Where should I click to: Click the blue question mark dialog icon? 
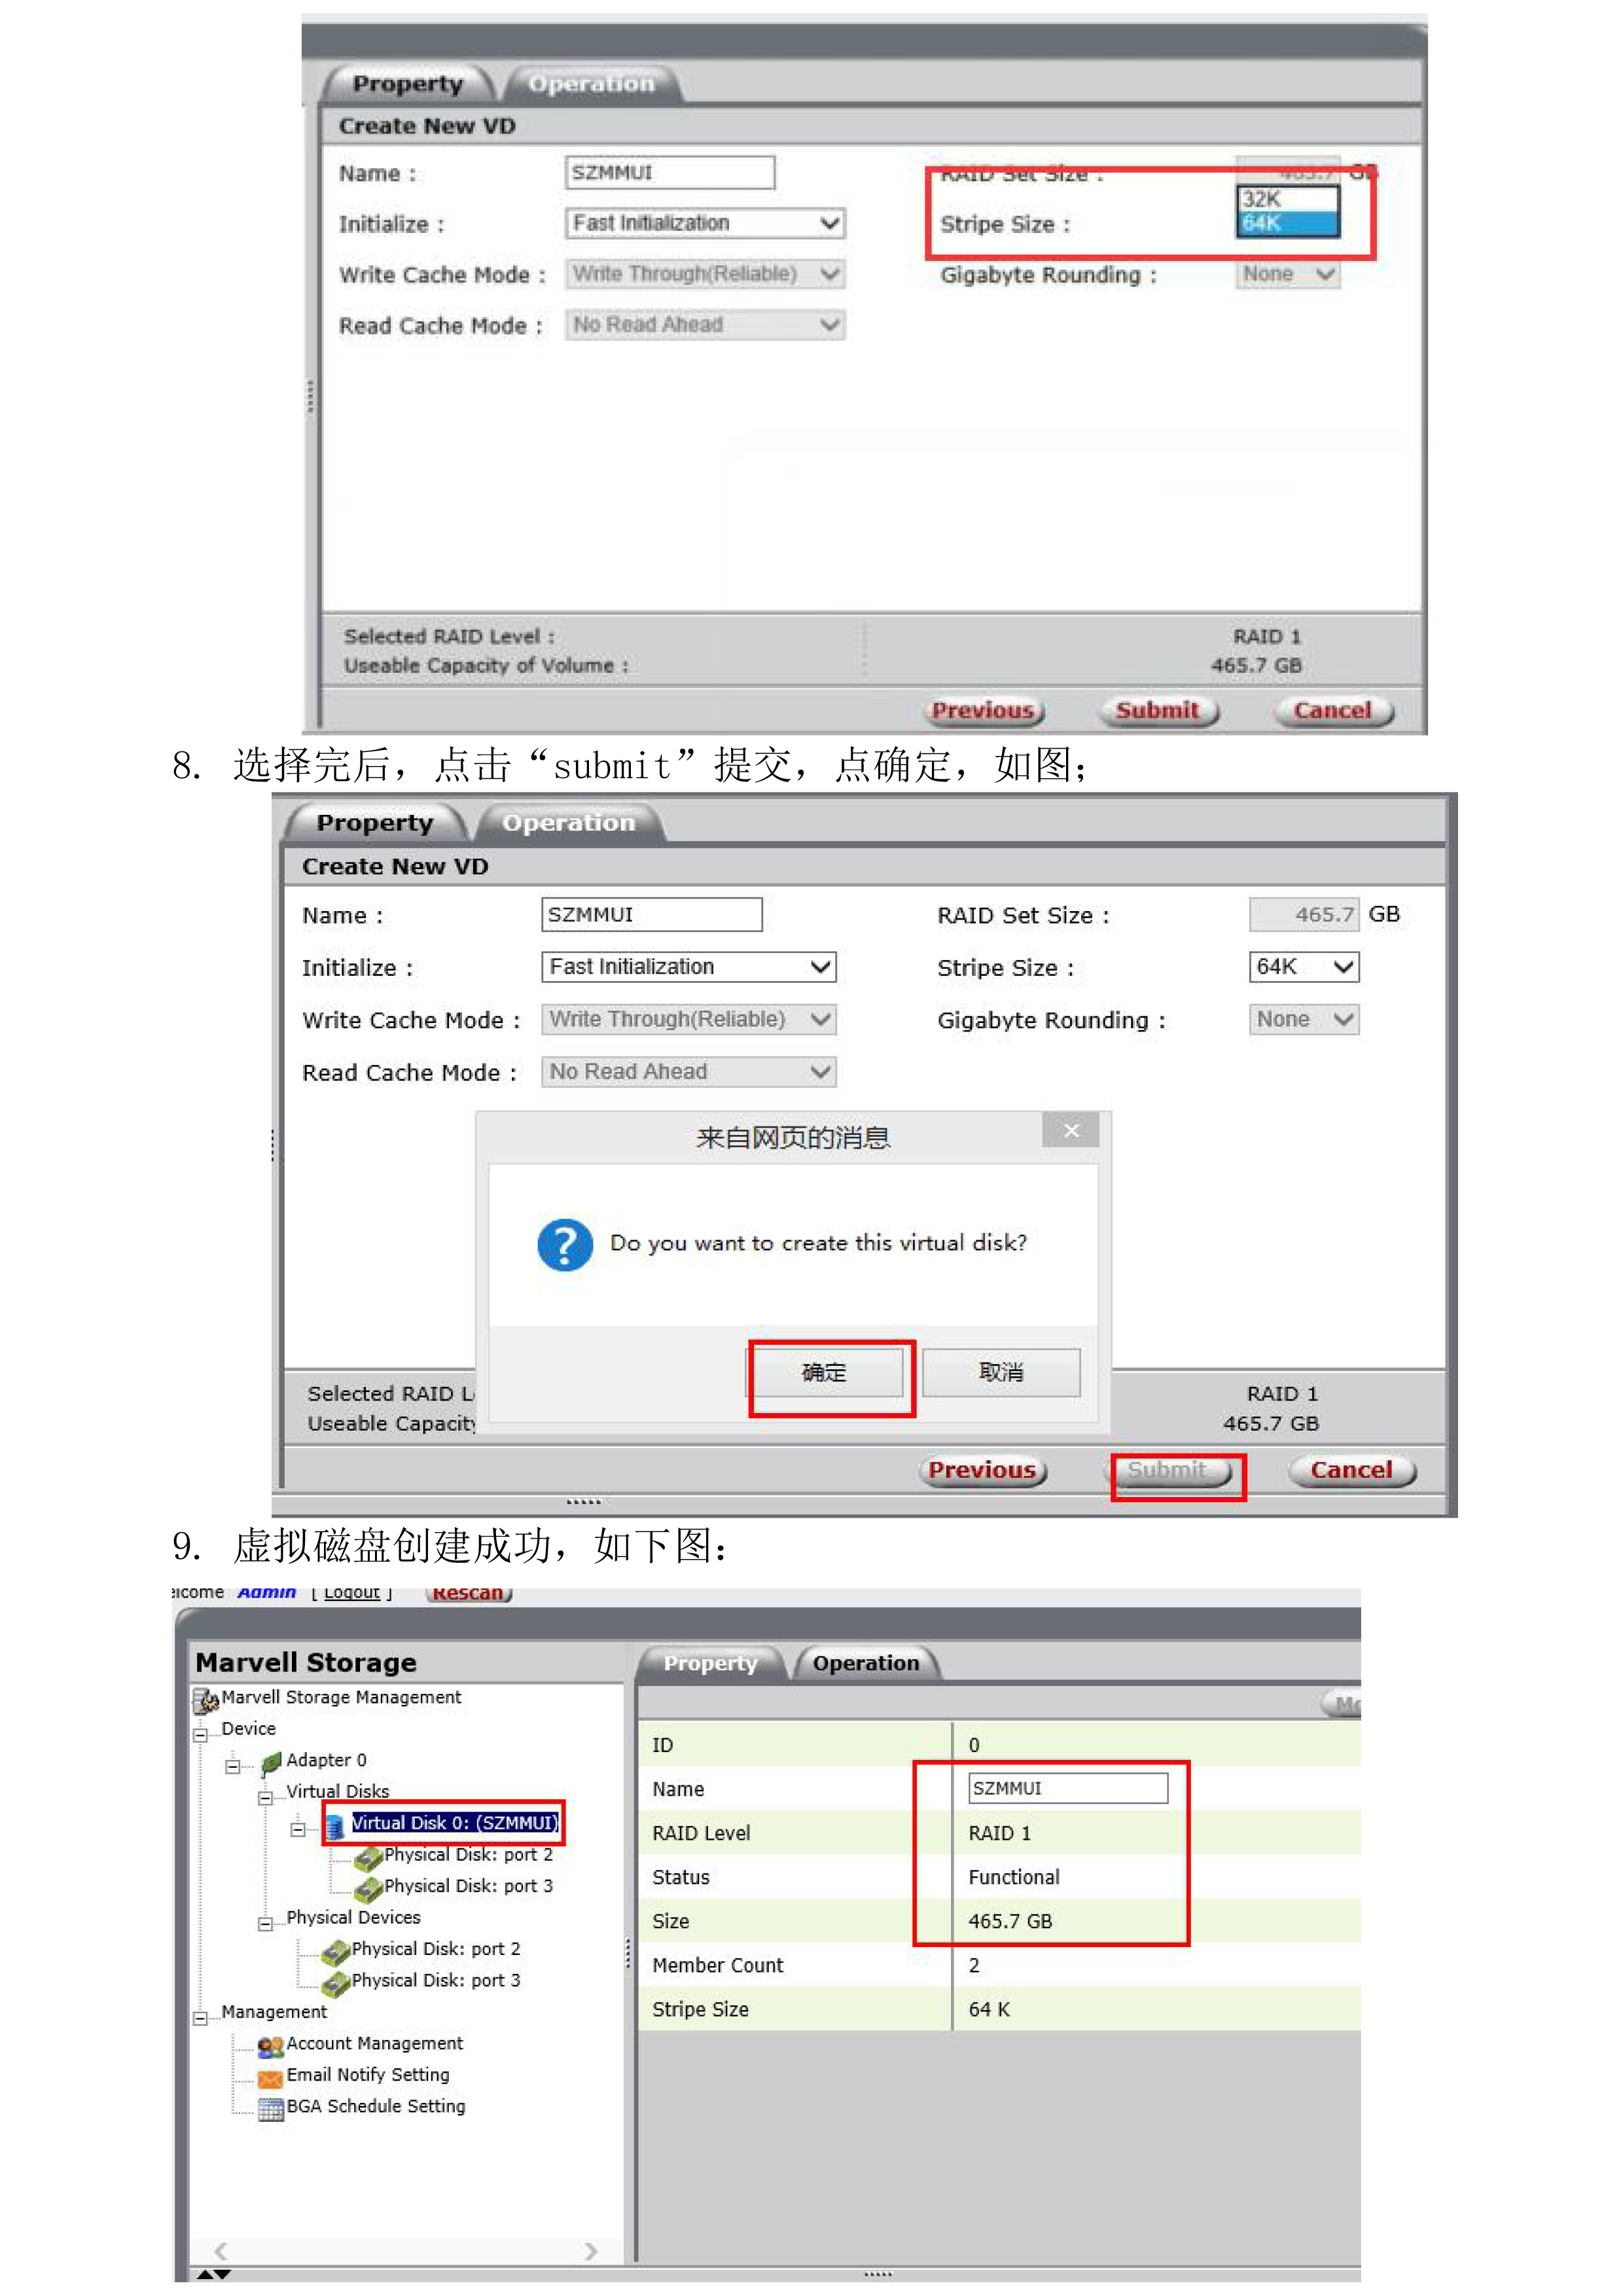[x=565, y=1244]
